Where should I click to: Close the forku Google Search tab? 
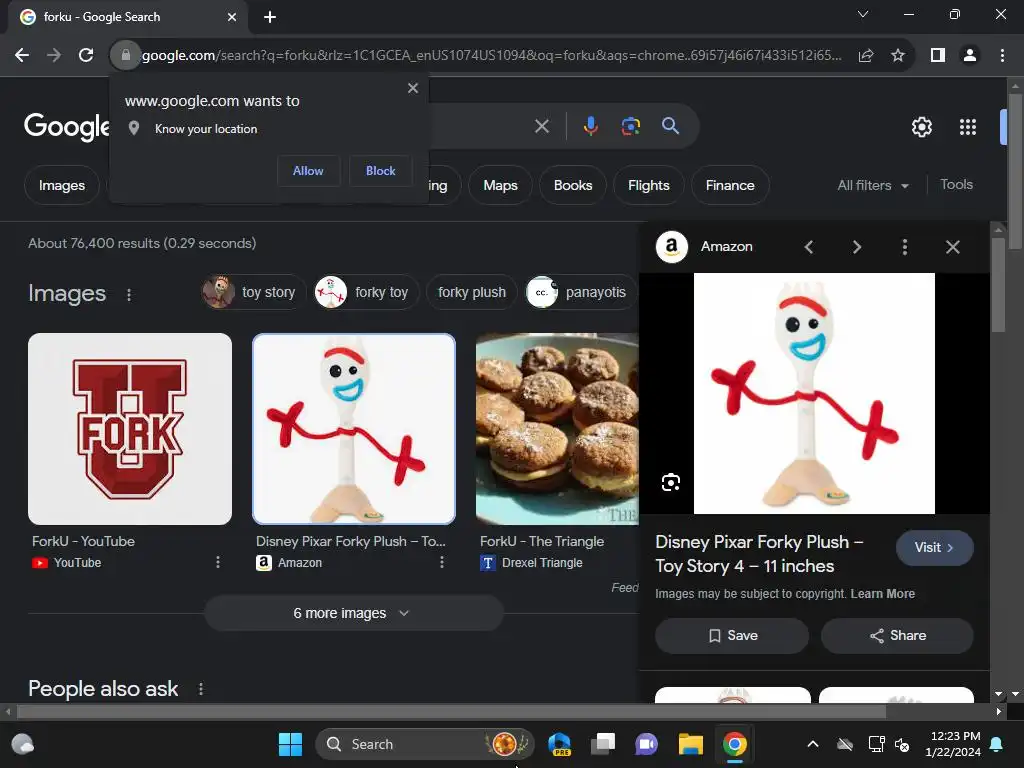click(x=232, y=17)
